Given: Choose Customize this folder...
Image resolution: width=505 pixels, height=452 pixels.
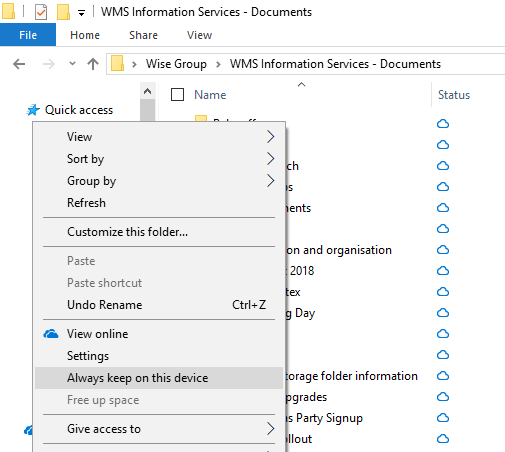Looking at the screenshot, I should tap(159, 232).
